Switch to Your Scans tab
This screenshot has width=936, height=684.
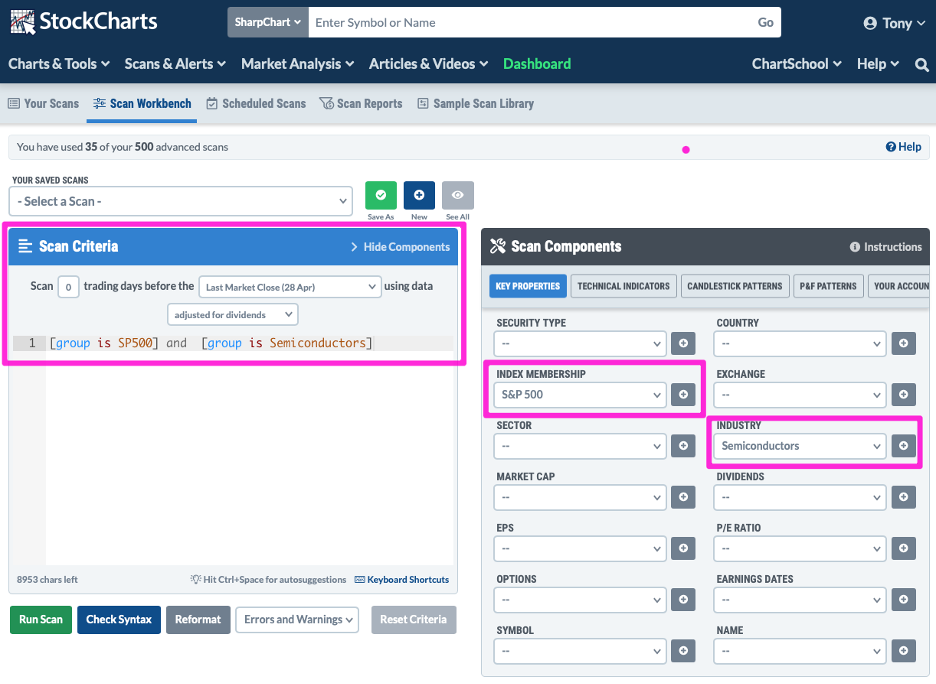(x=43, y=104)
